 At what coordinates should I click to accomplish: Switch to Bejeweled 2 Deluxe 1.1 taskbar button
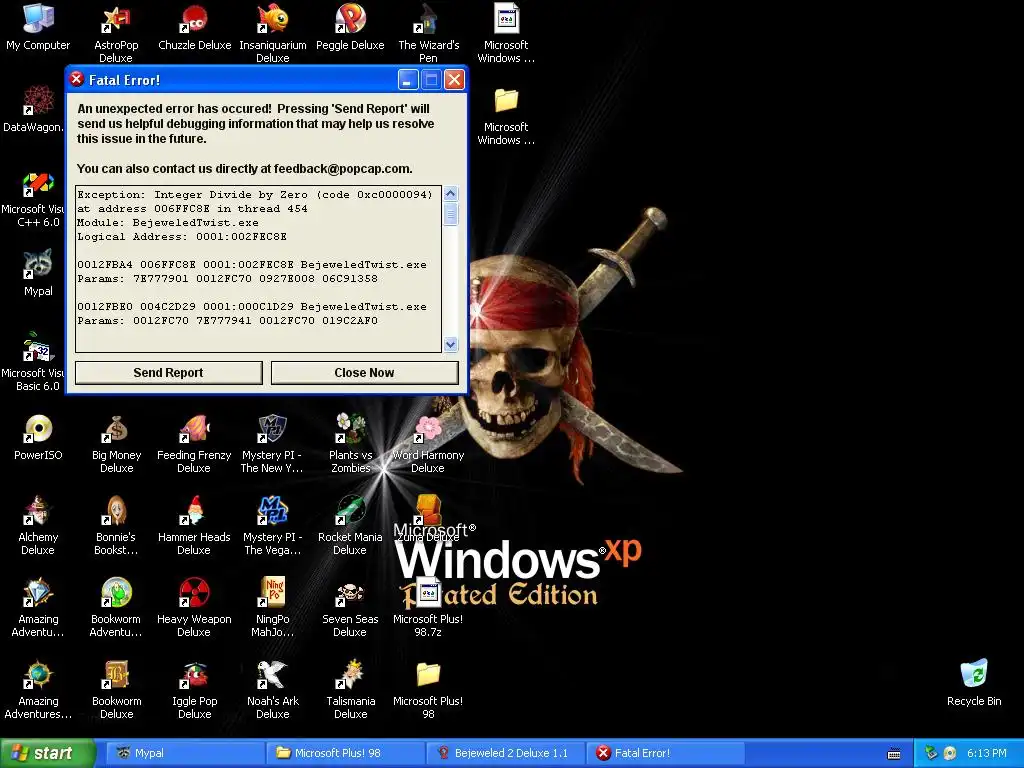point(504,753)
